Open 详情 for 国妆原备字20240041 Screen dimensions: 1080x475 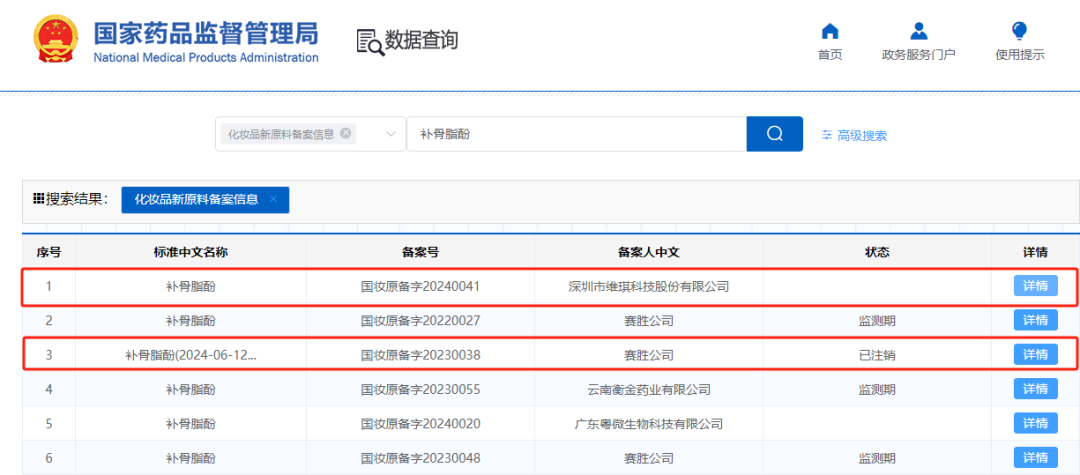(1035, 285)
